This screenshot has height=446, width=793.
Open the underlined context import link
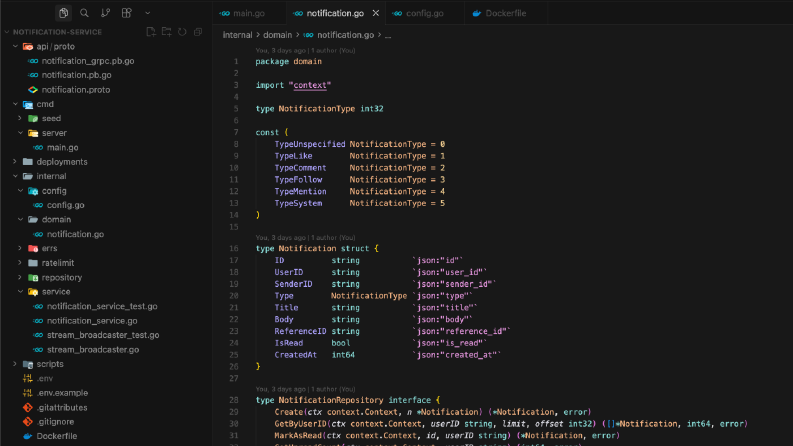pyautogui.click(x=310, y=85)
